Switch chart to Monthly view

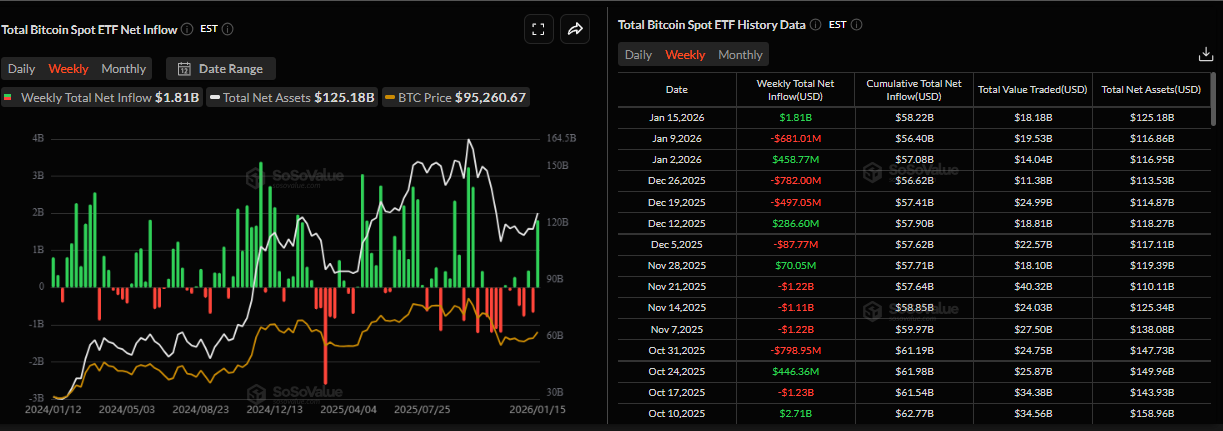pyautogui.click(x=124, y=69)
